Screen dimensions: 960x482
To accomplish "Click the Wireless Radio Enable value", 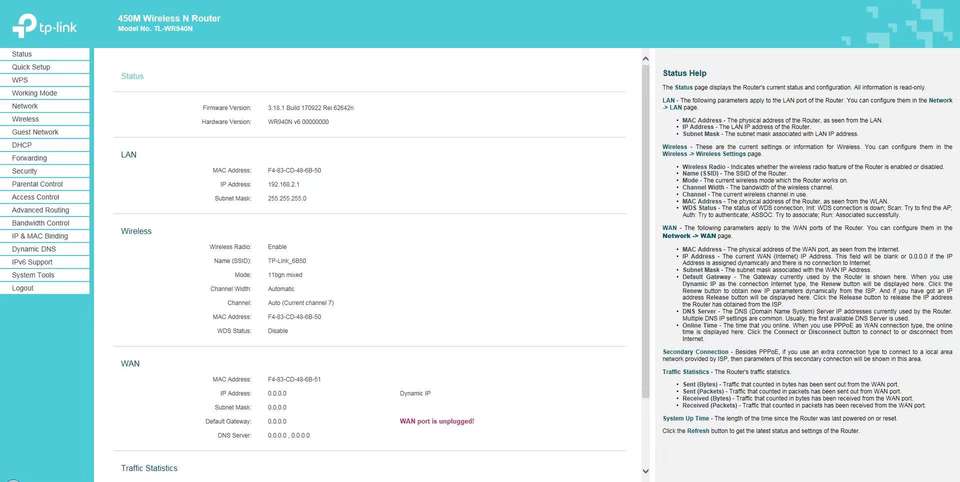I will [277, 247].
